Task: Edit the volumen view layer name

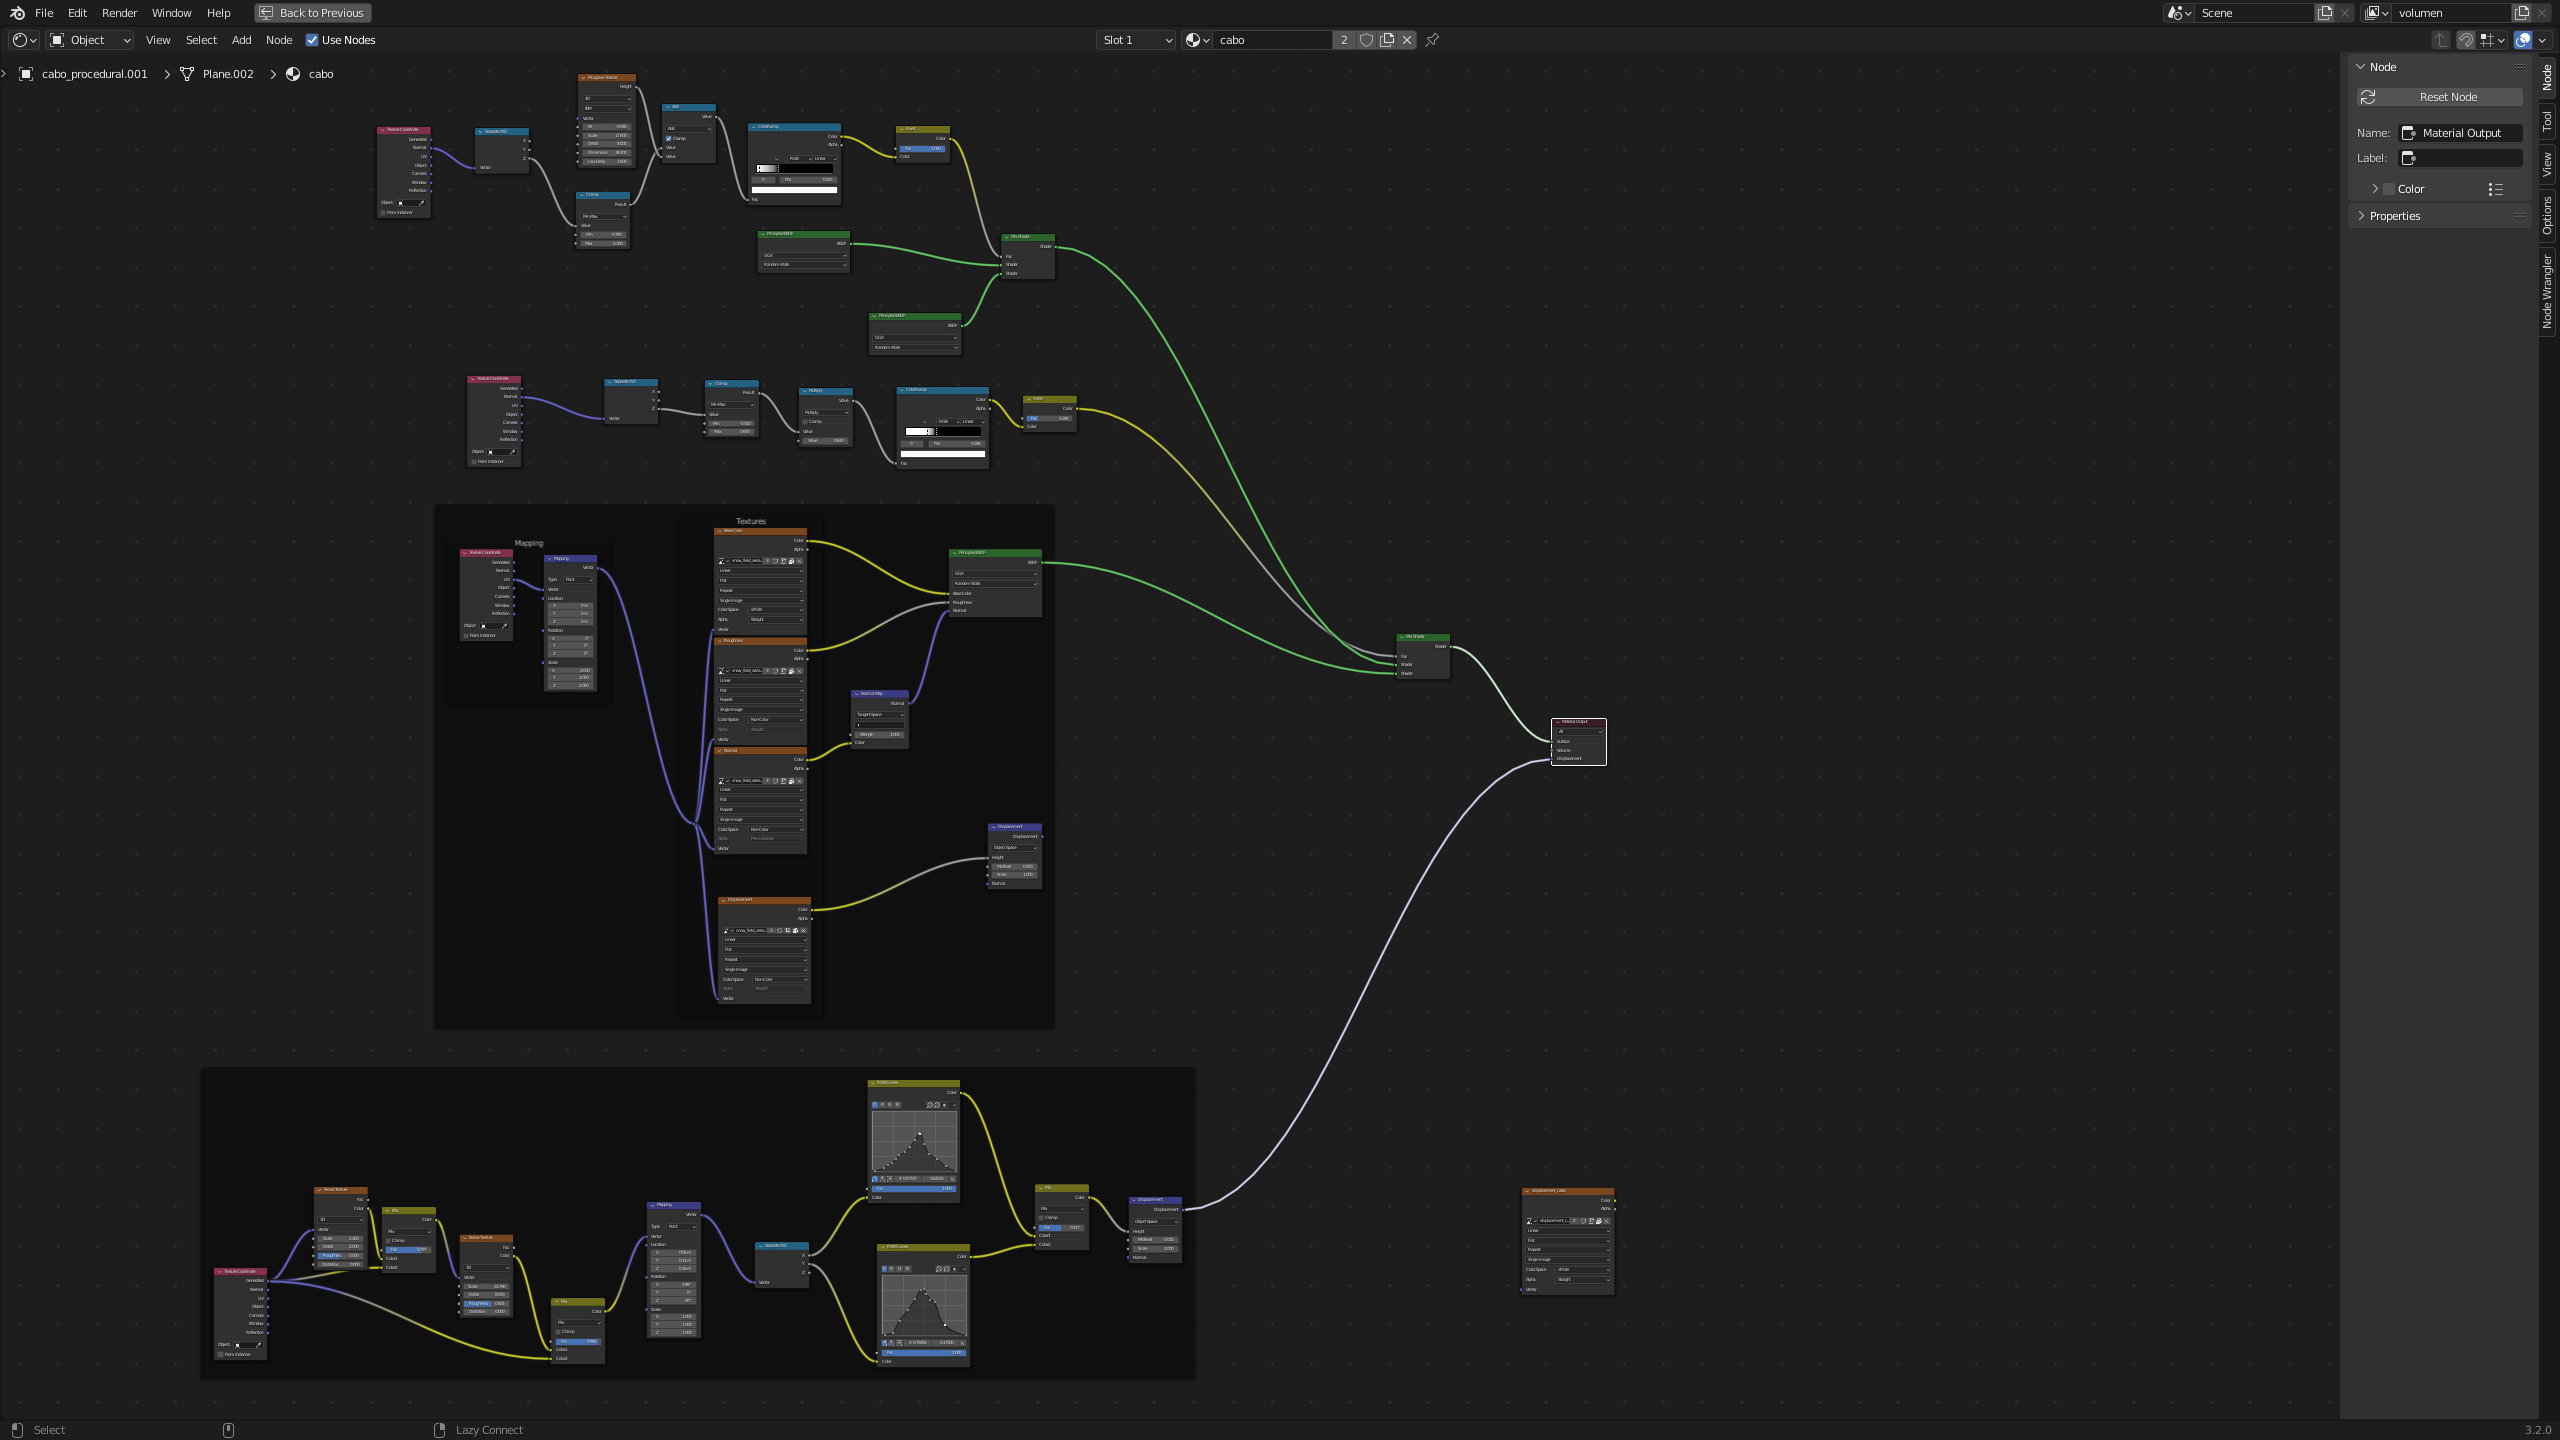Action: [x=2452, y=13]
